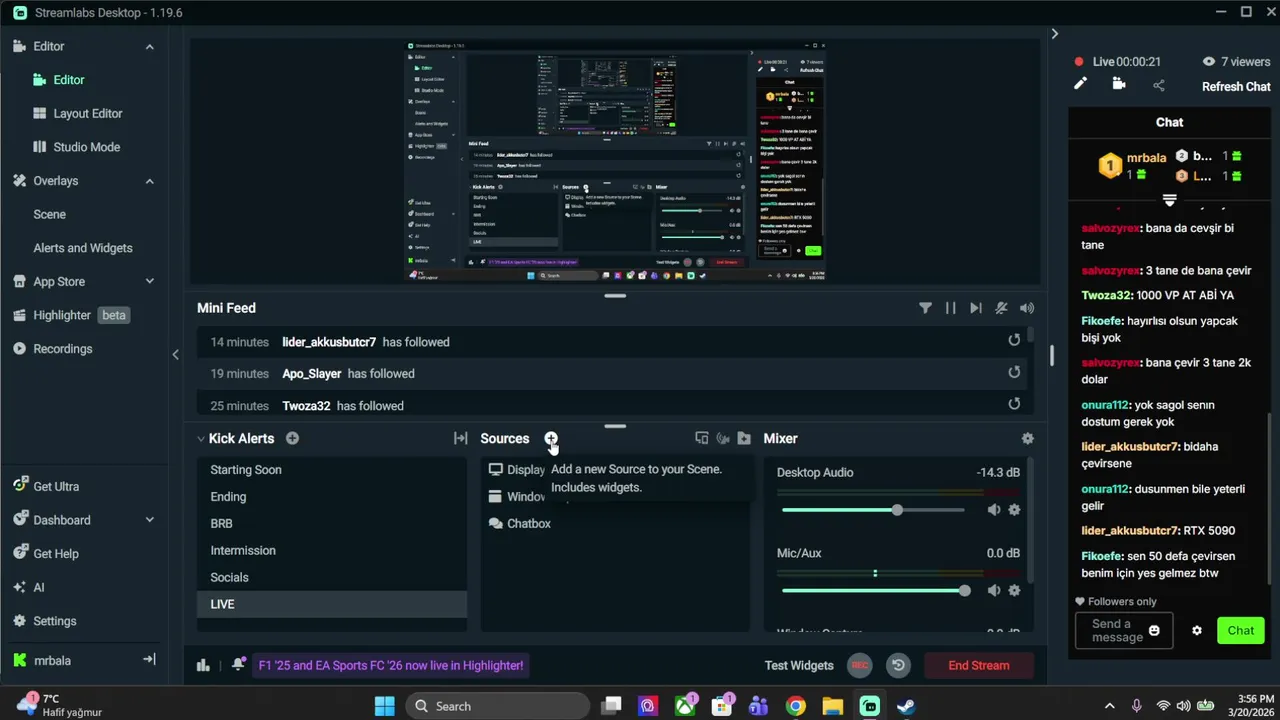Collapse the Overlays menu section
The image size is (1280, 720).
150,181
